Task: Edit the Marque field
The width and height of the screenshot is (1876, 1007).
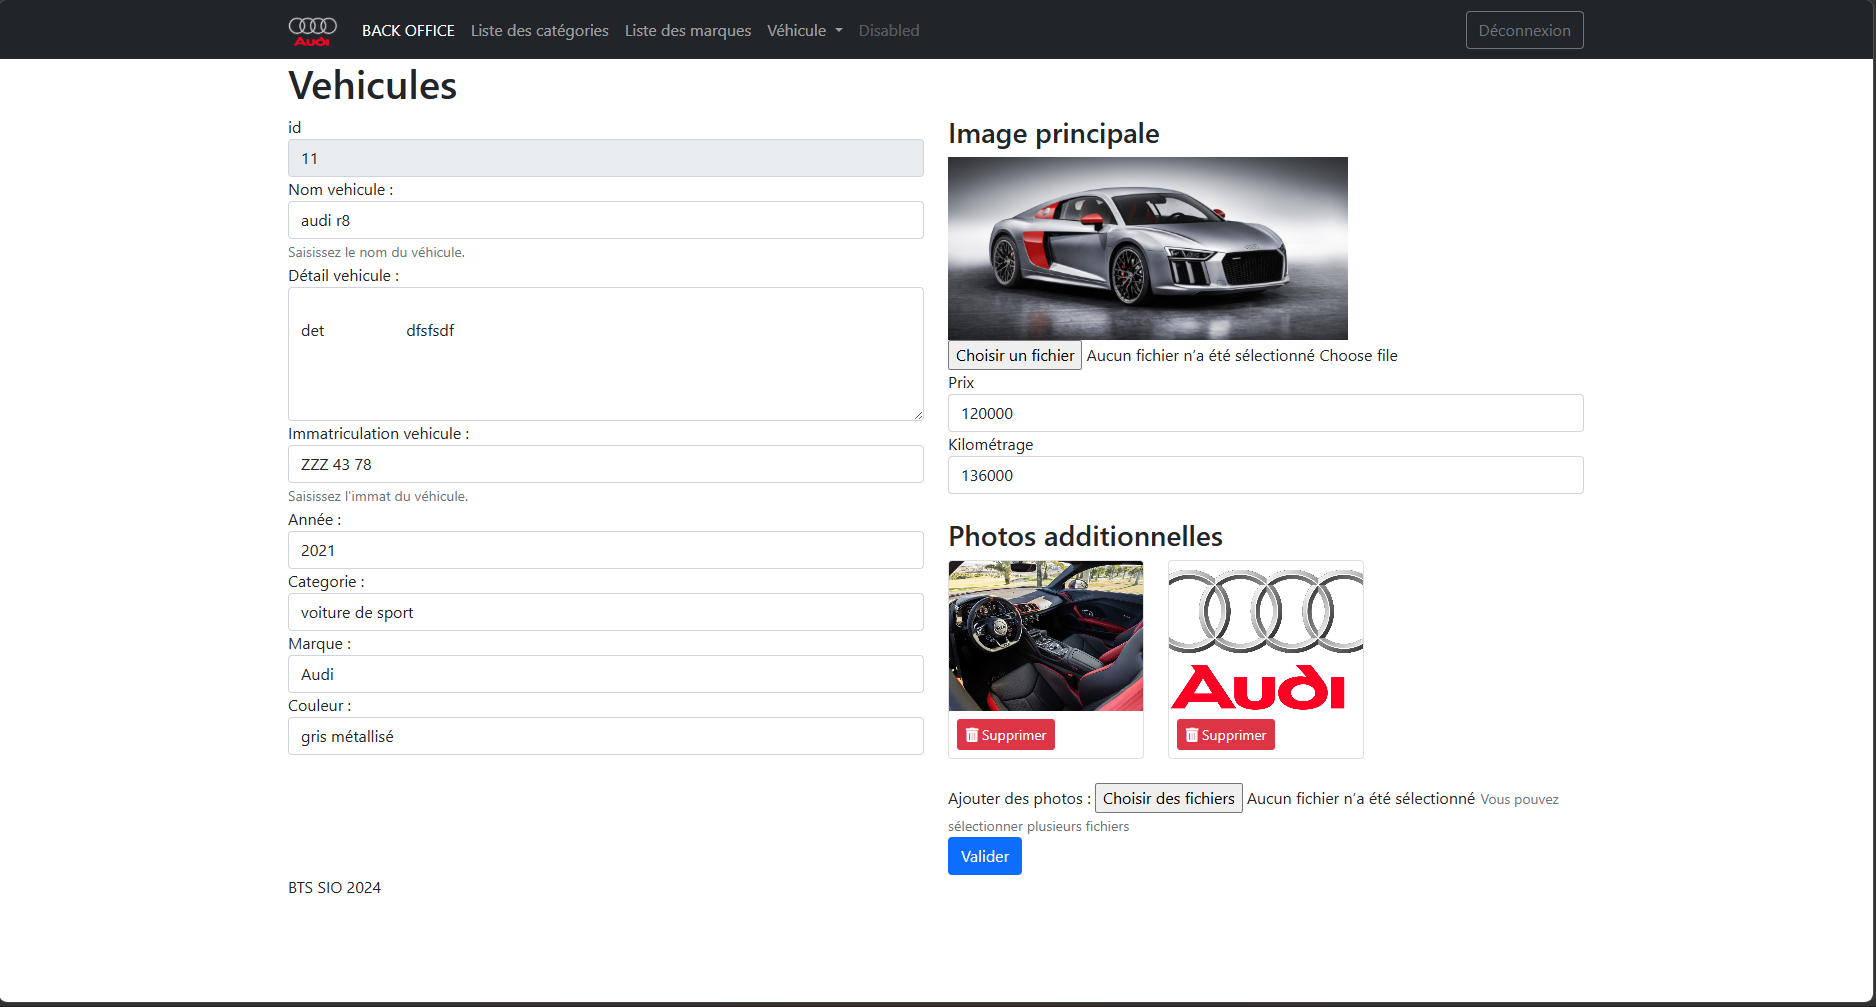Action: point(606,674)
